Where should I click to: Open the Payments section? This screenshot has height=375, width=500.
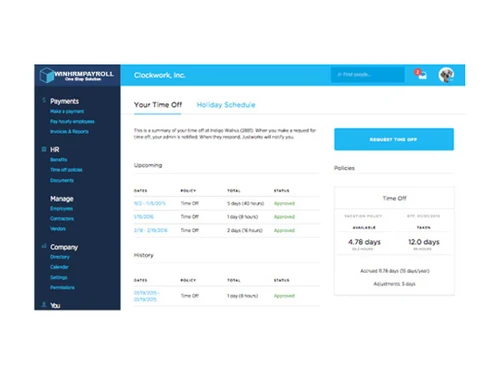tap(64, 101)
